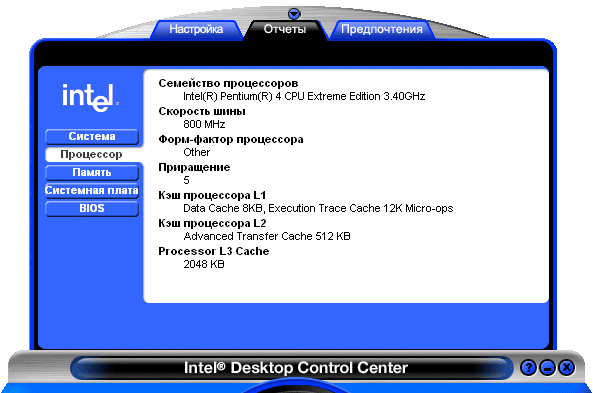Switch to the Настройка tab
The width and height of the screenshot is (593, 393).
196,29
